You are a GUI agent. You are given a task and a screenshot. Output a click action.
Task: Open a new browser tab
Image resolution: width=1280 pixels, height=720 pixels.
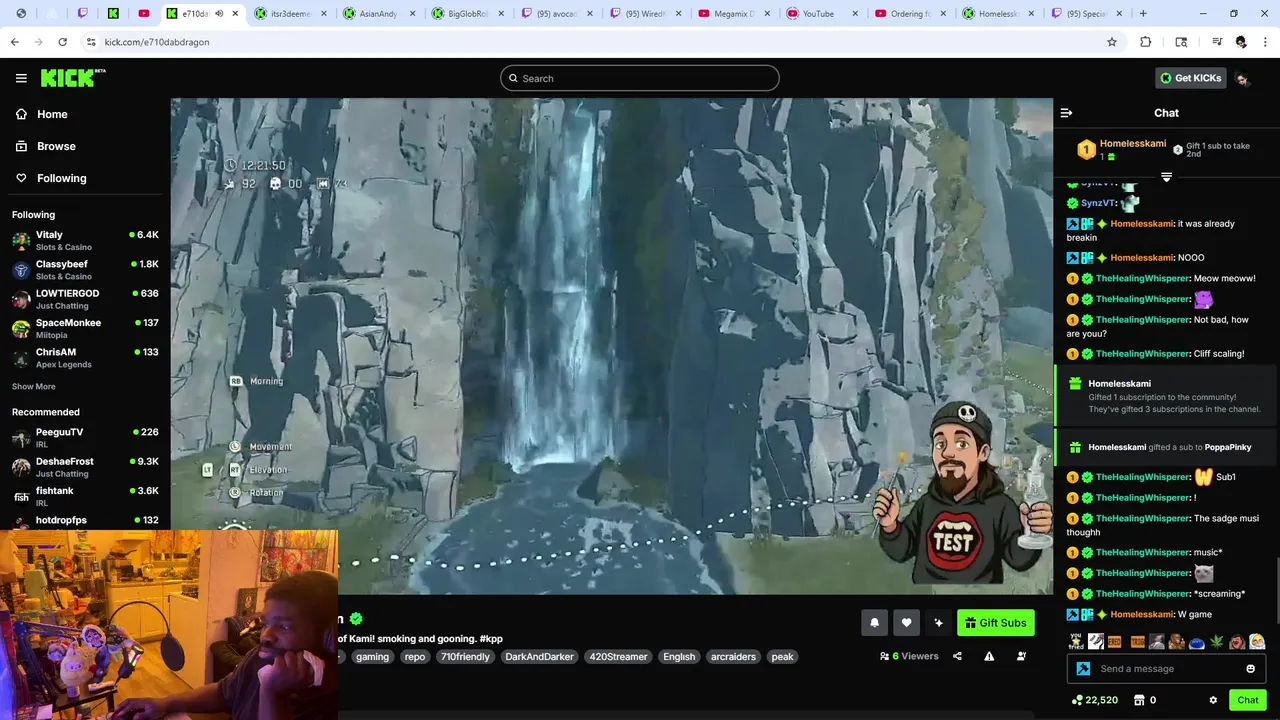coord(1143,14)
